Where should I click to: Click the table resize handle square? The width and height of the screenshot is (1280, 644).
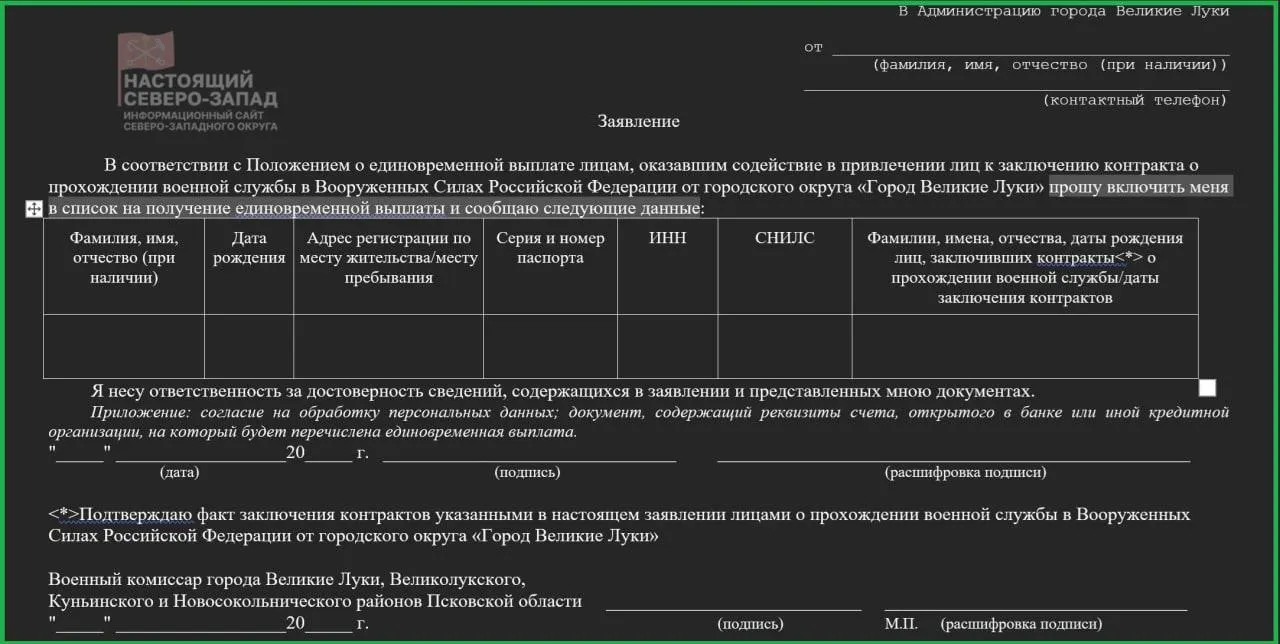(x=1207, y=388)
